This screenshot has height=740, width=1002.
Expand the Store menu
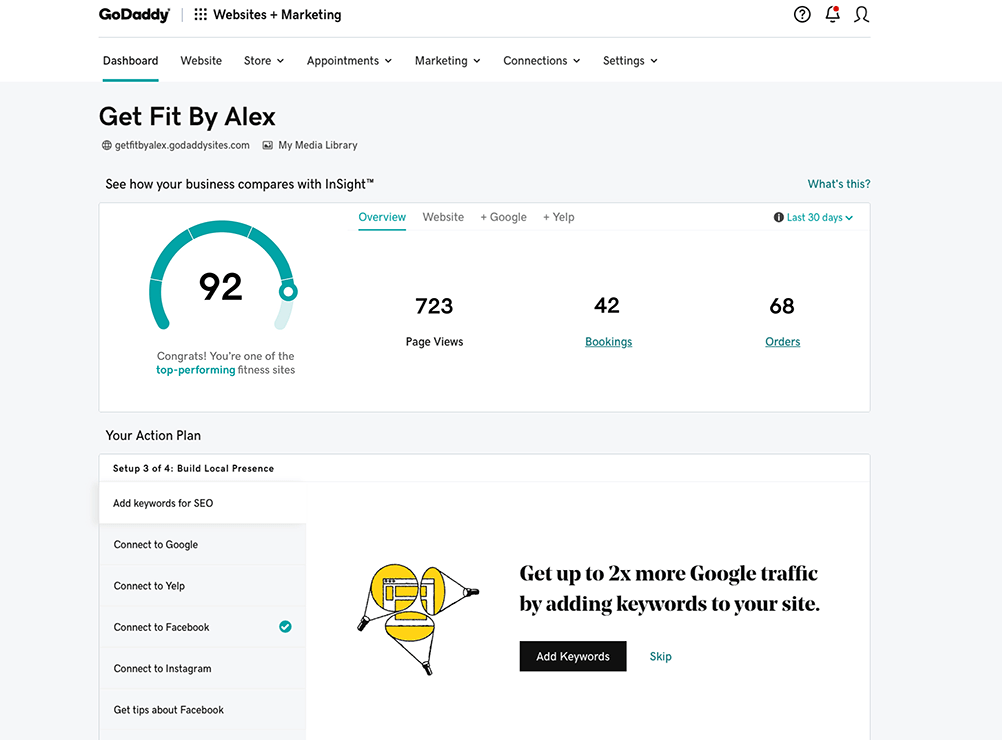pos(264,61)
